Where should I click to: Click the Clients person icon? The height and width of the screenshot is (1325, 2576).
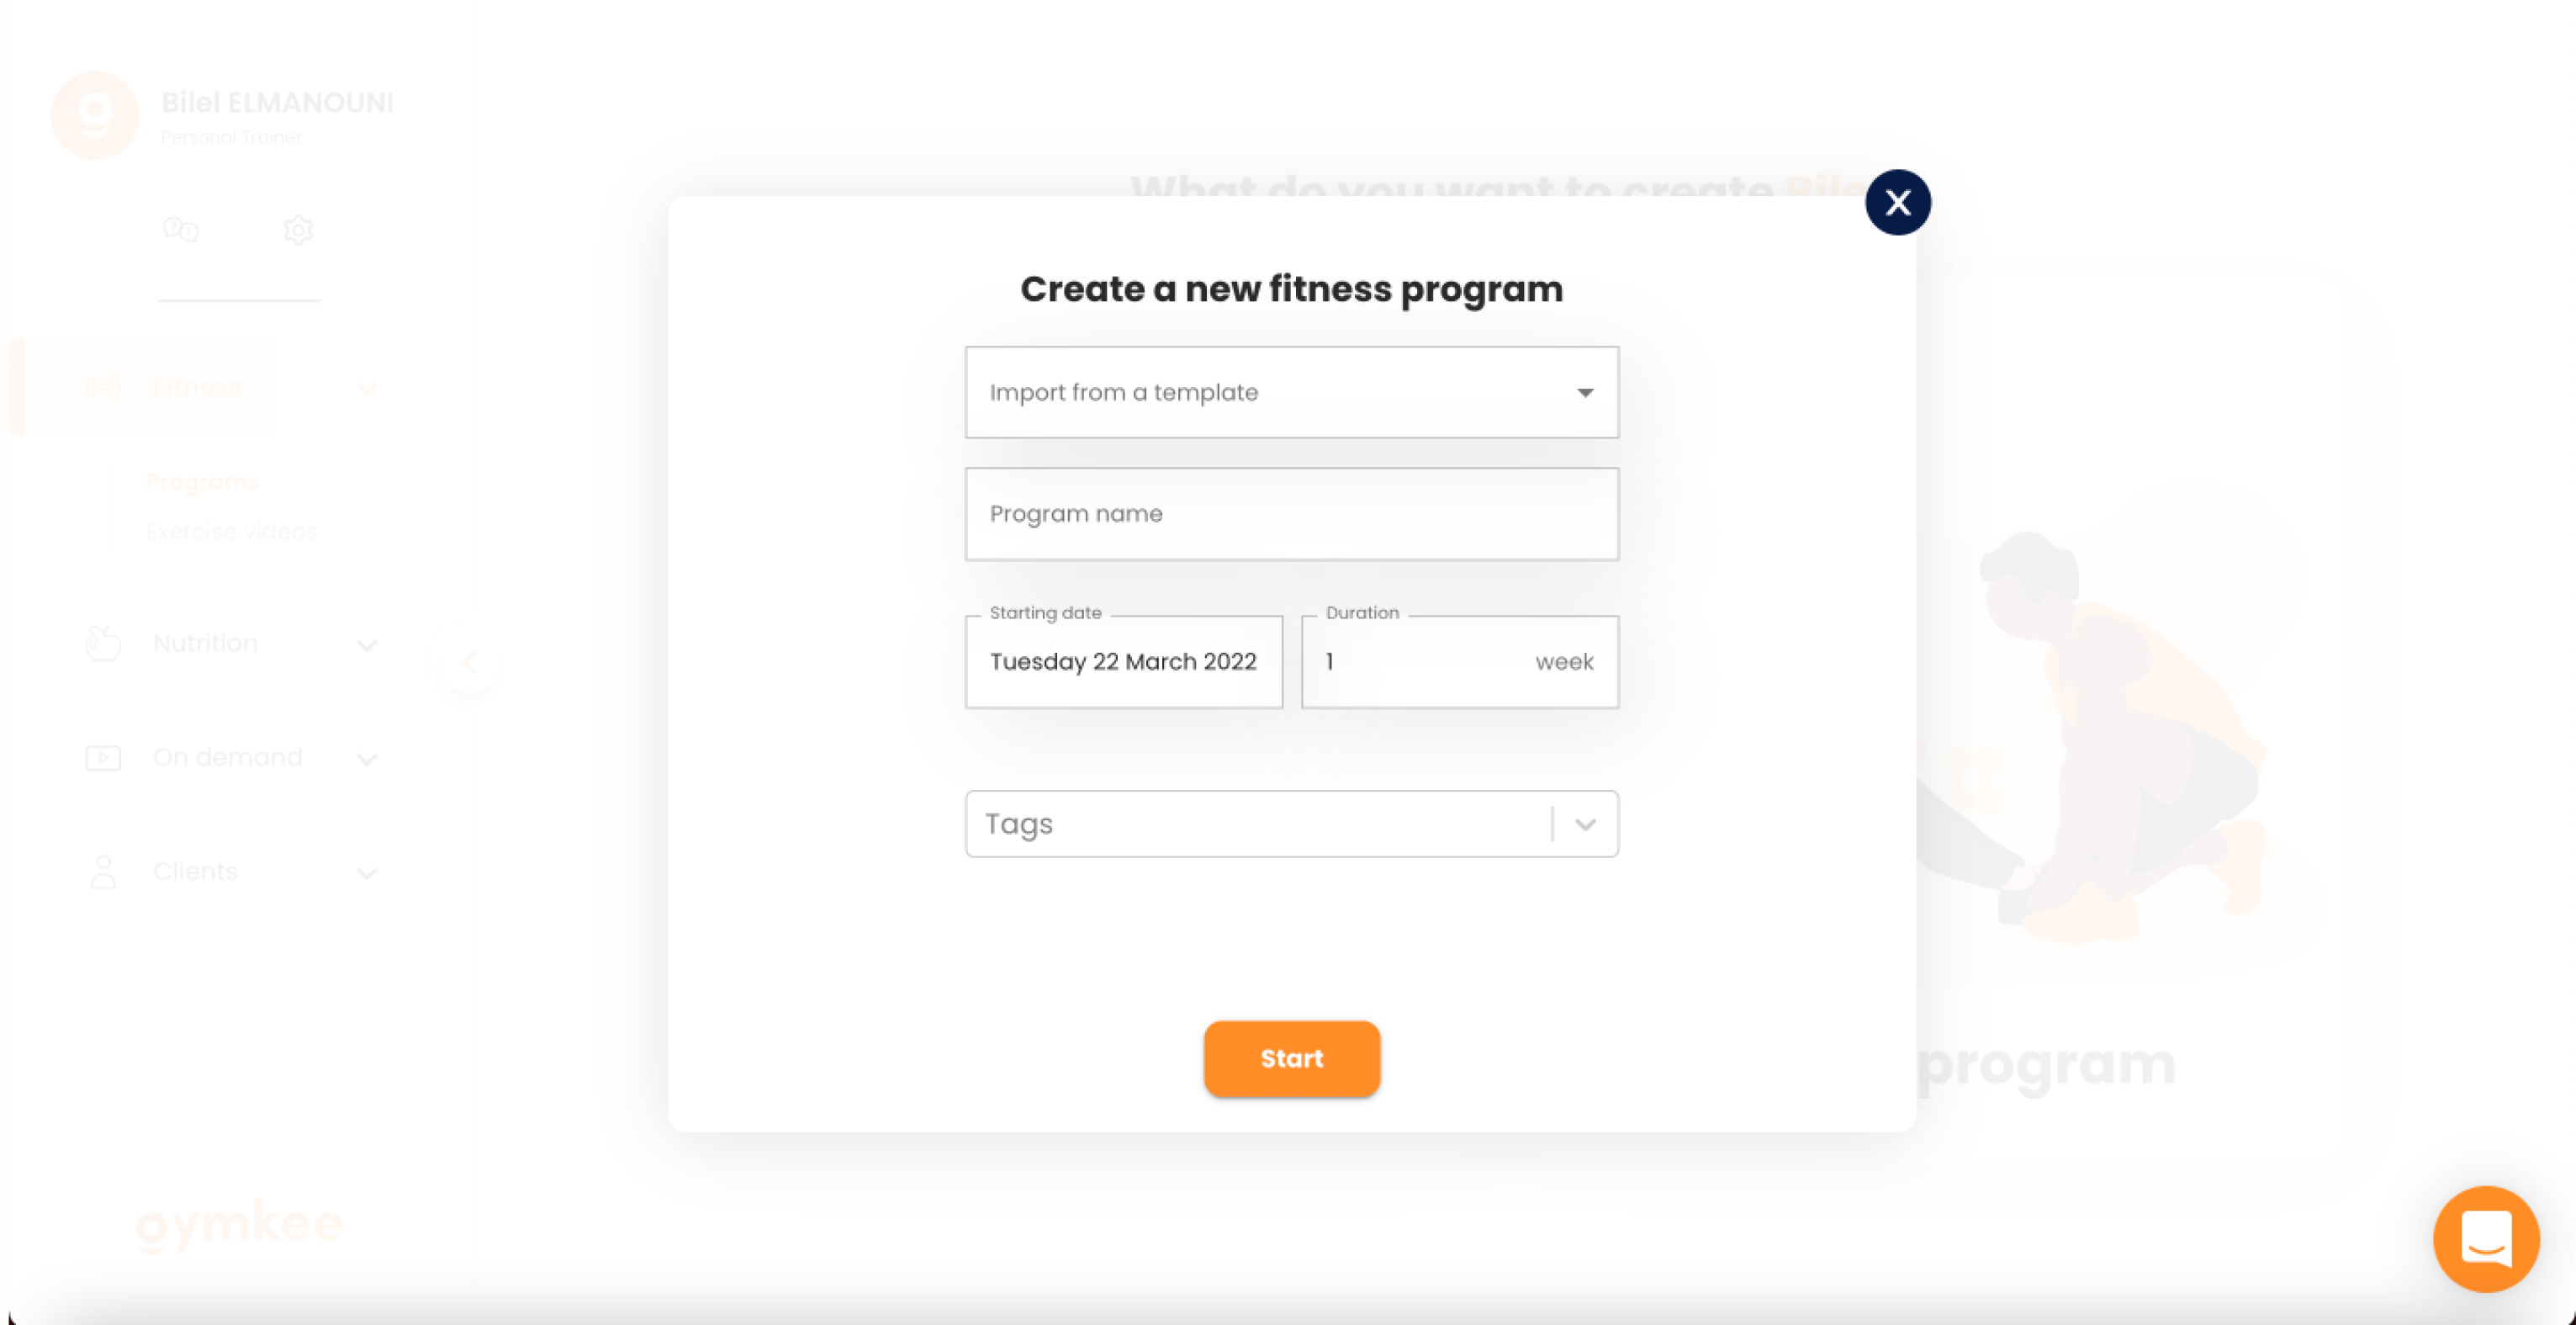(103, 872)
